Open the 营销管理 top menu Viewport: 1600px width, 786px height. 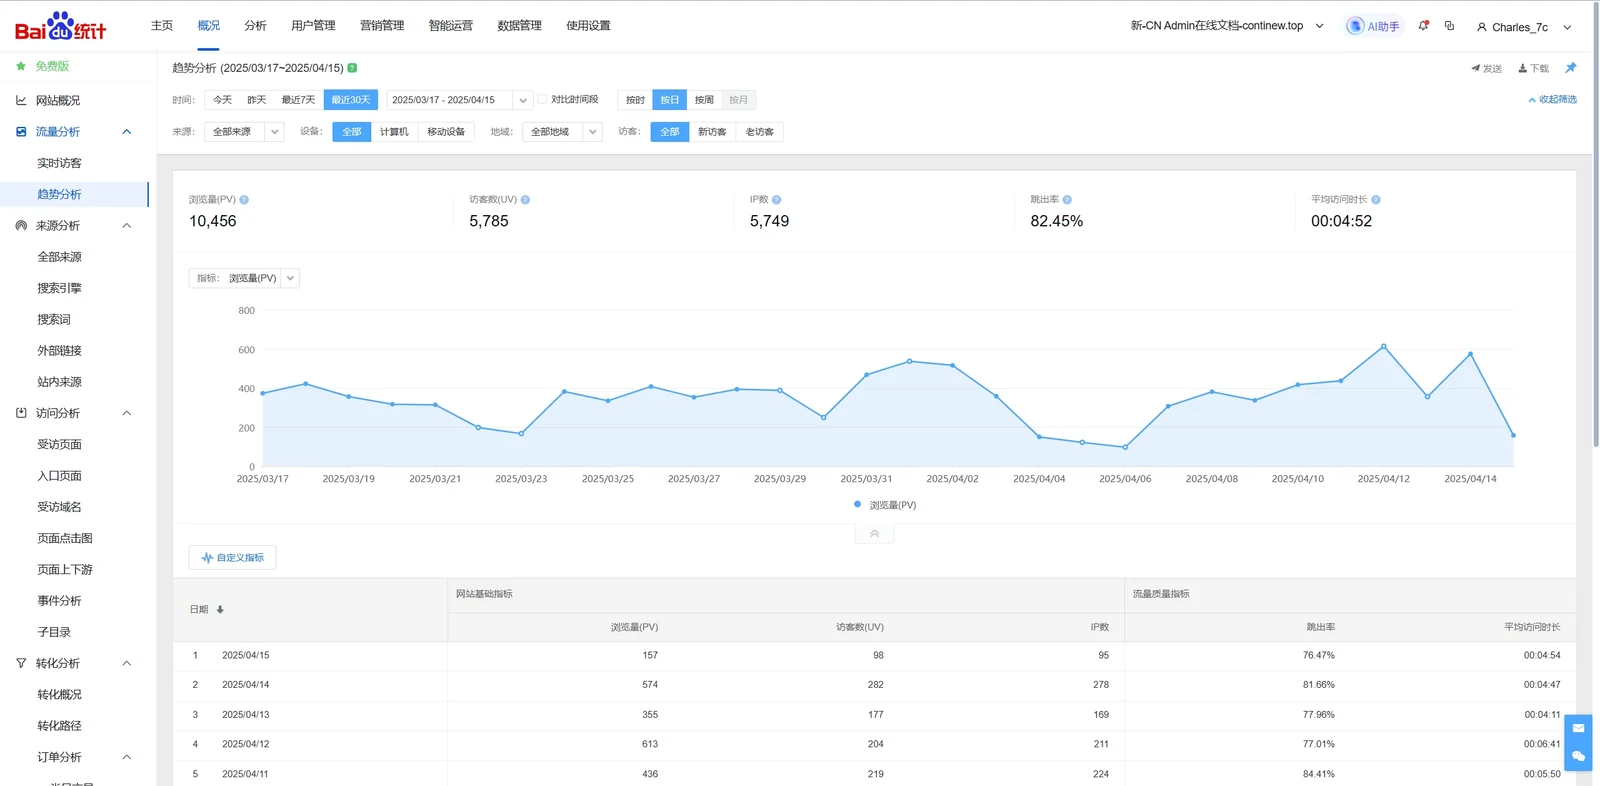[382, 26]
